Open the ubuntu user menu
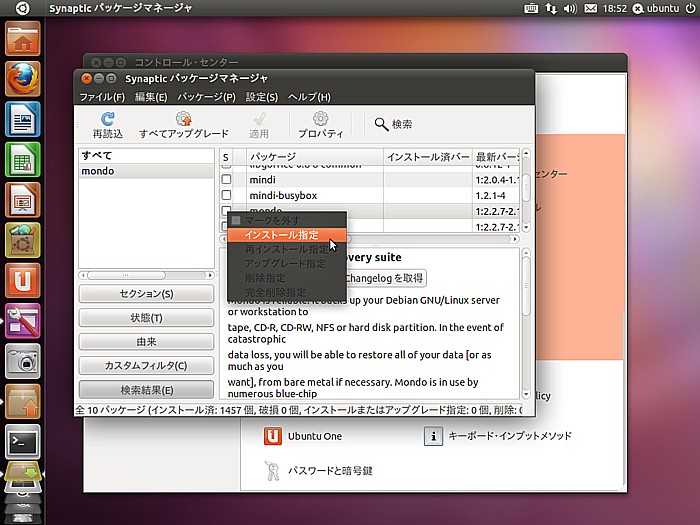700x525 pixels. (656, 8)
